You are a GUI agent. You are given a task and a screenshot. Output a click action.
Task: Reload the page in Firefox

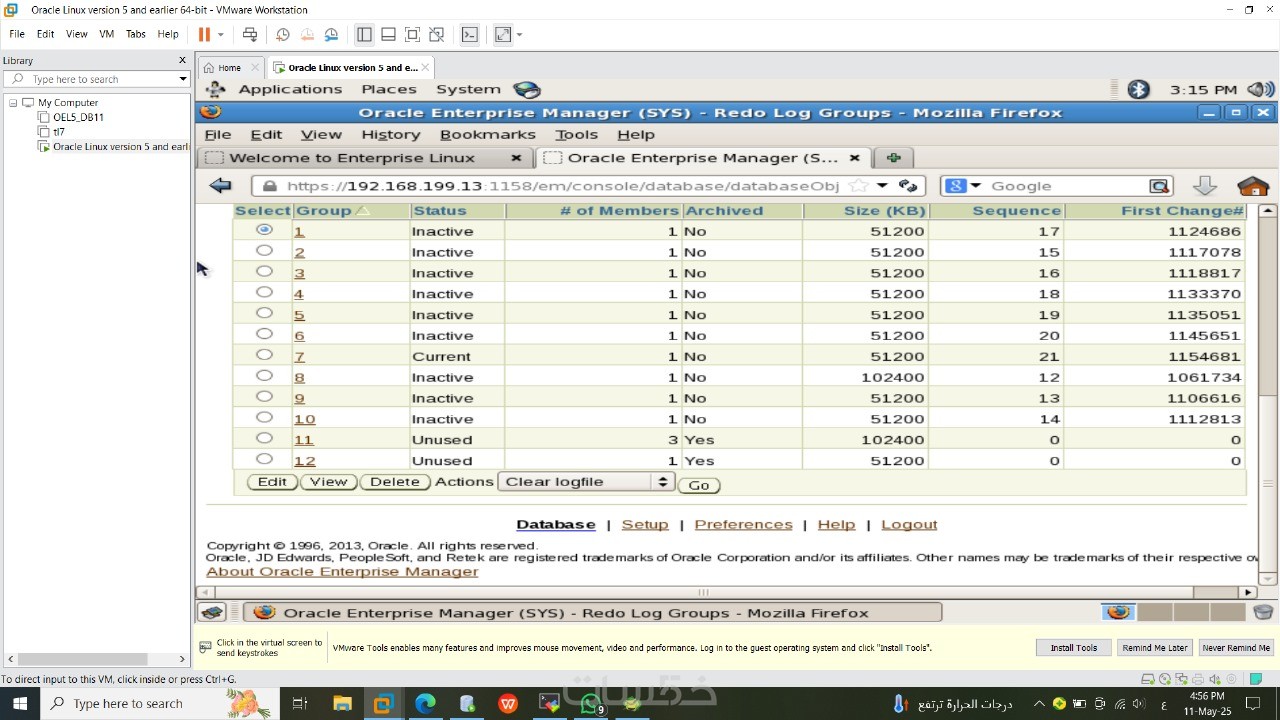[908, 185]
